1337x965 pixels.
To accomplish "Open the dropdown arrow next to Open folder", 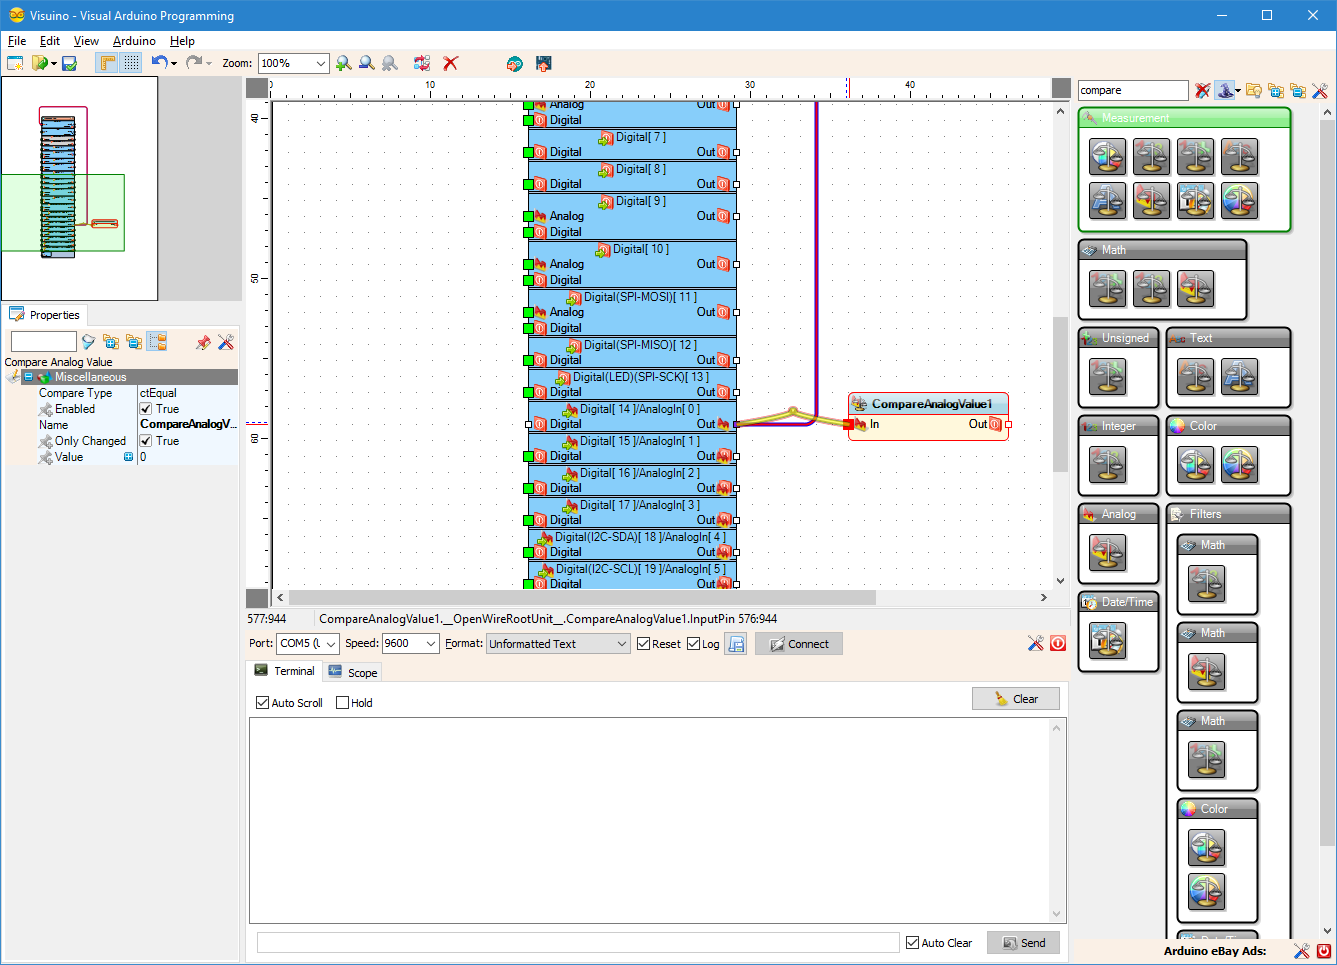I will [54, 64].
